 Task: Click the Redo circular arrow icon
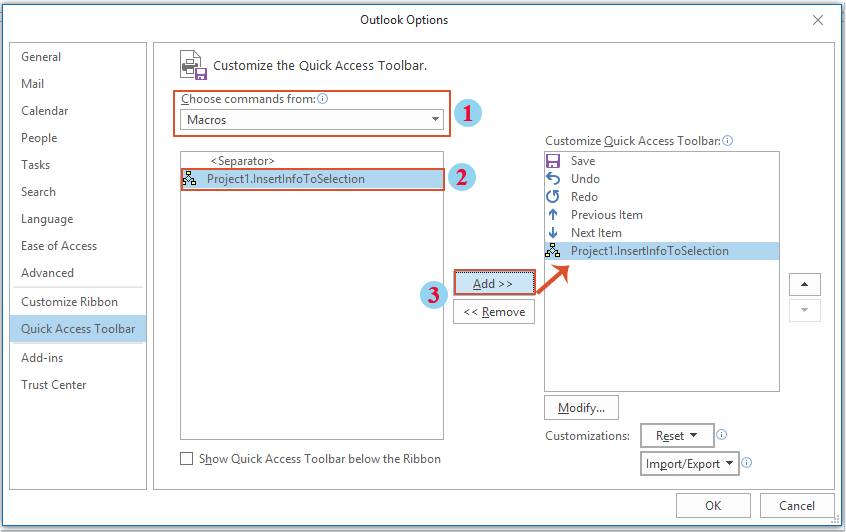[553, 197]
